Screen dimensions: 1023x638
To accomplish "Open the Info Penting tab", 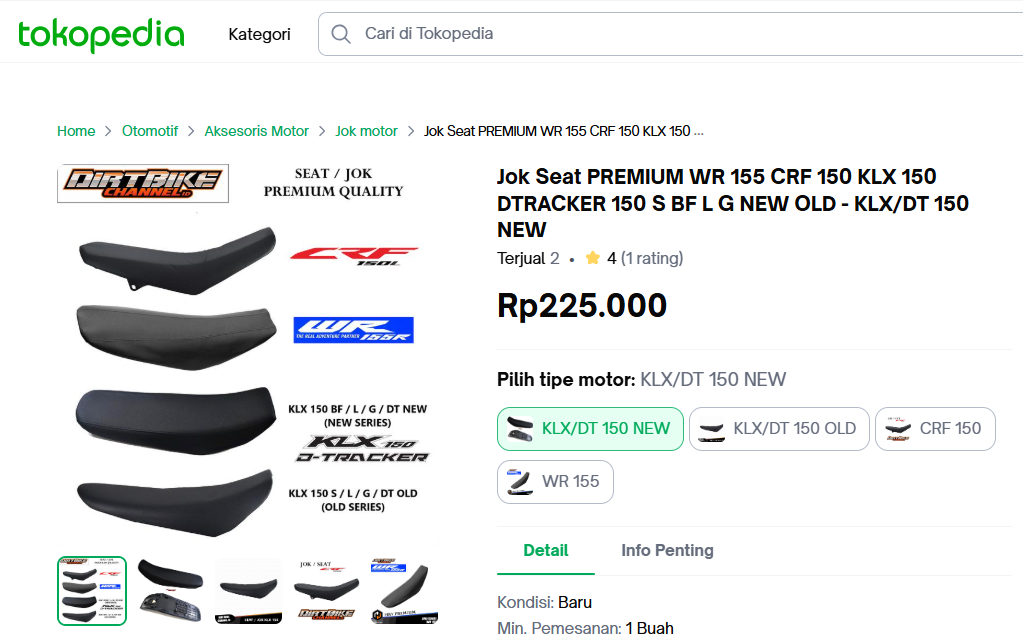I will coord(667,550).
